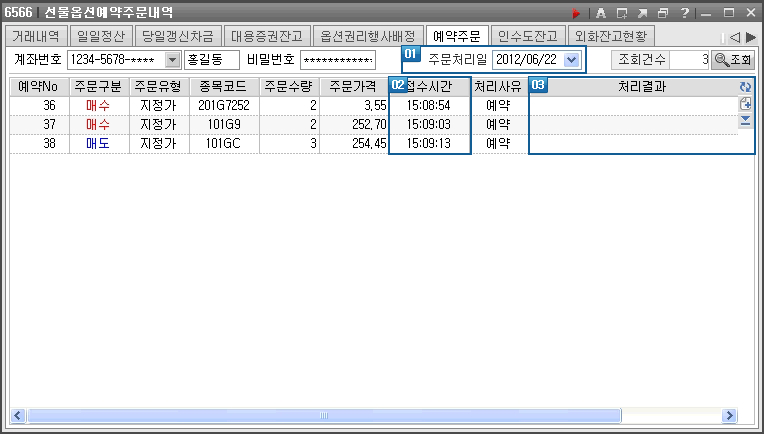Open help with the question mark icon
The width and height of the screenshot is (764, 434).
pos(683,13)
